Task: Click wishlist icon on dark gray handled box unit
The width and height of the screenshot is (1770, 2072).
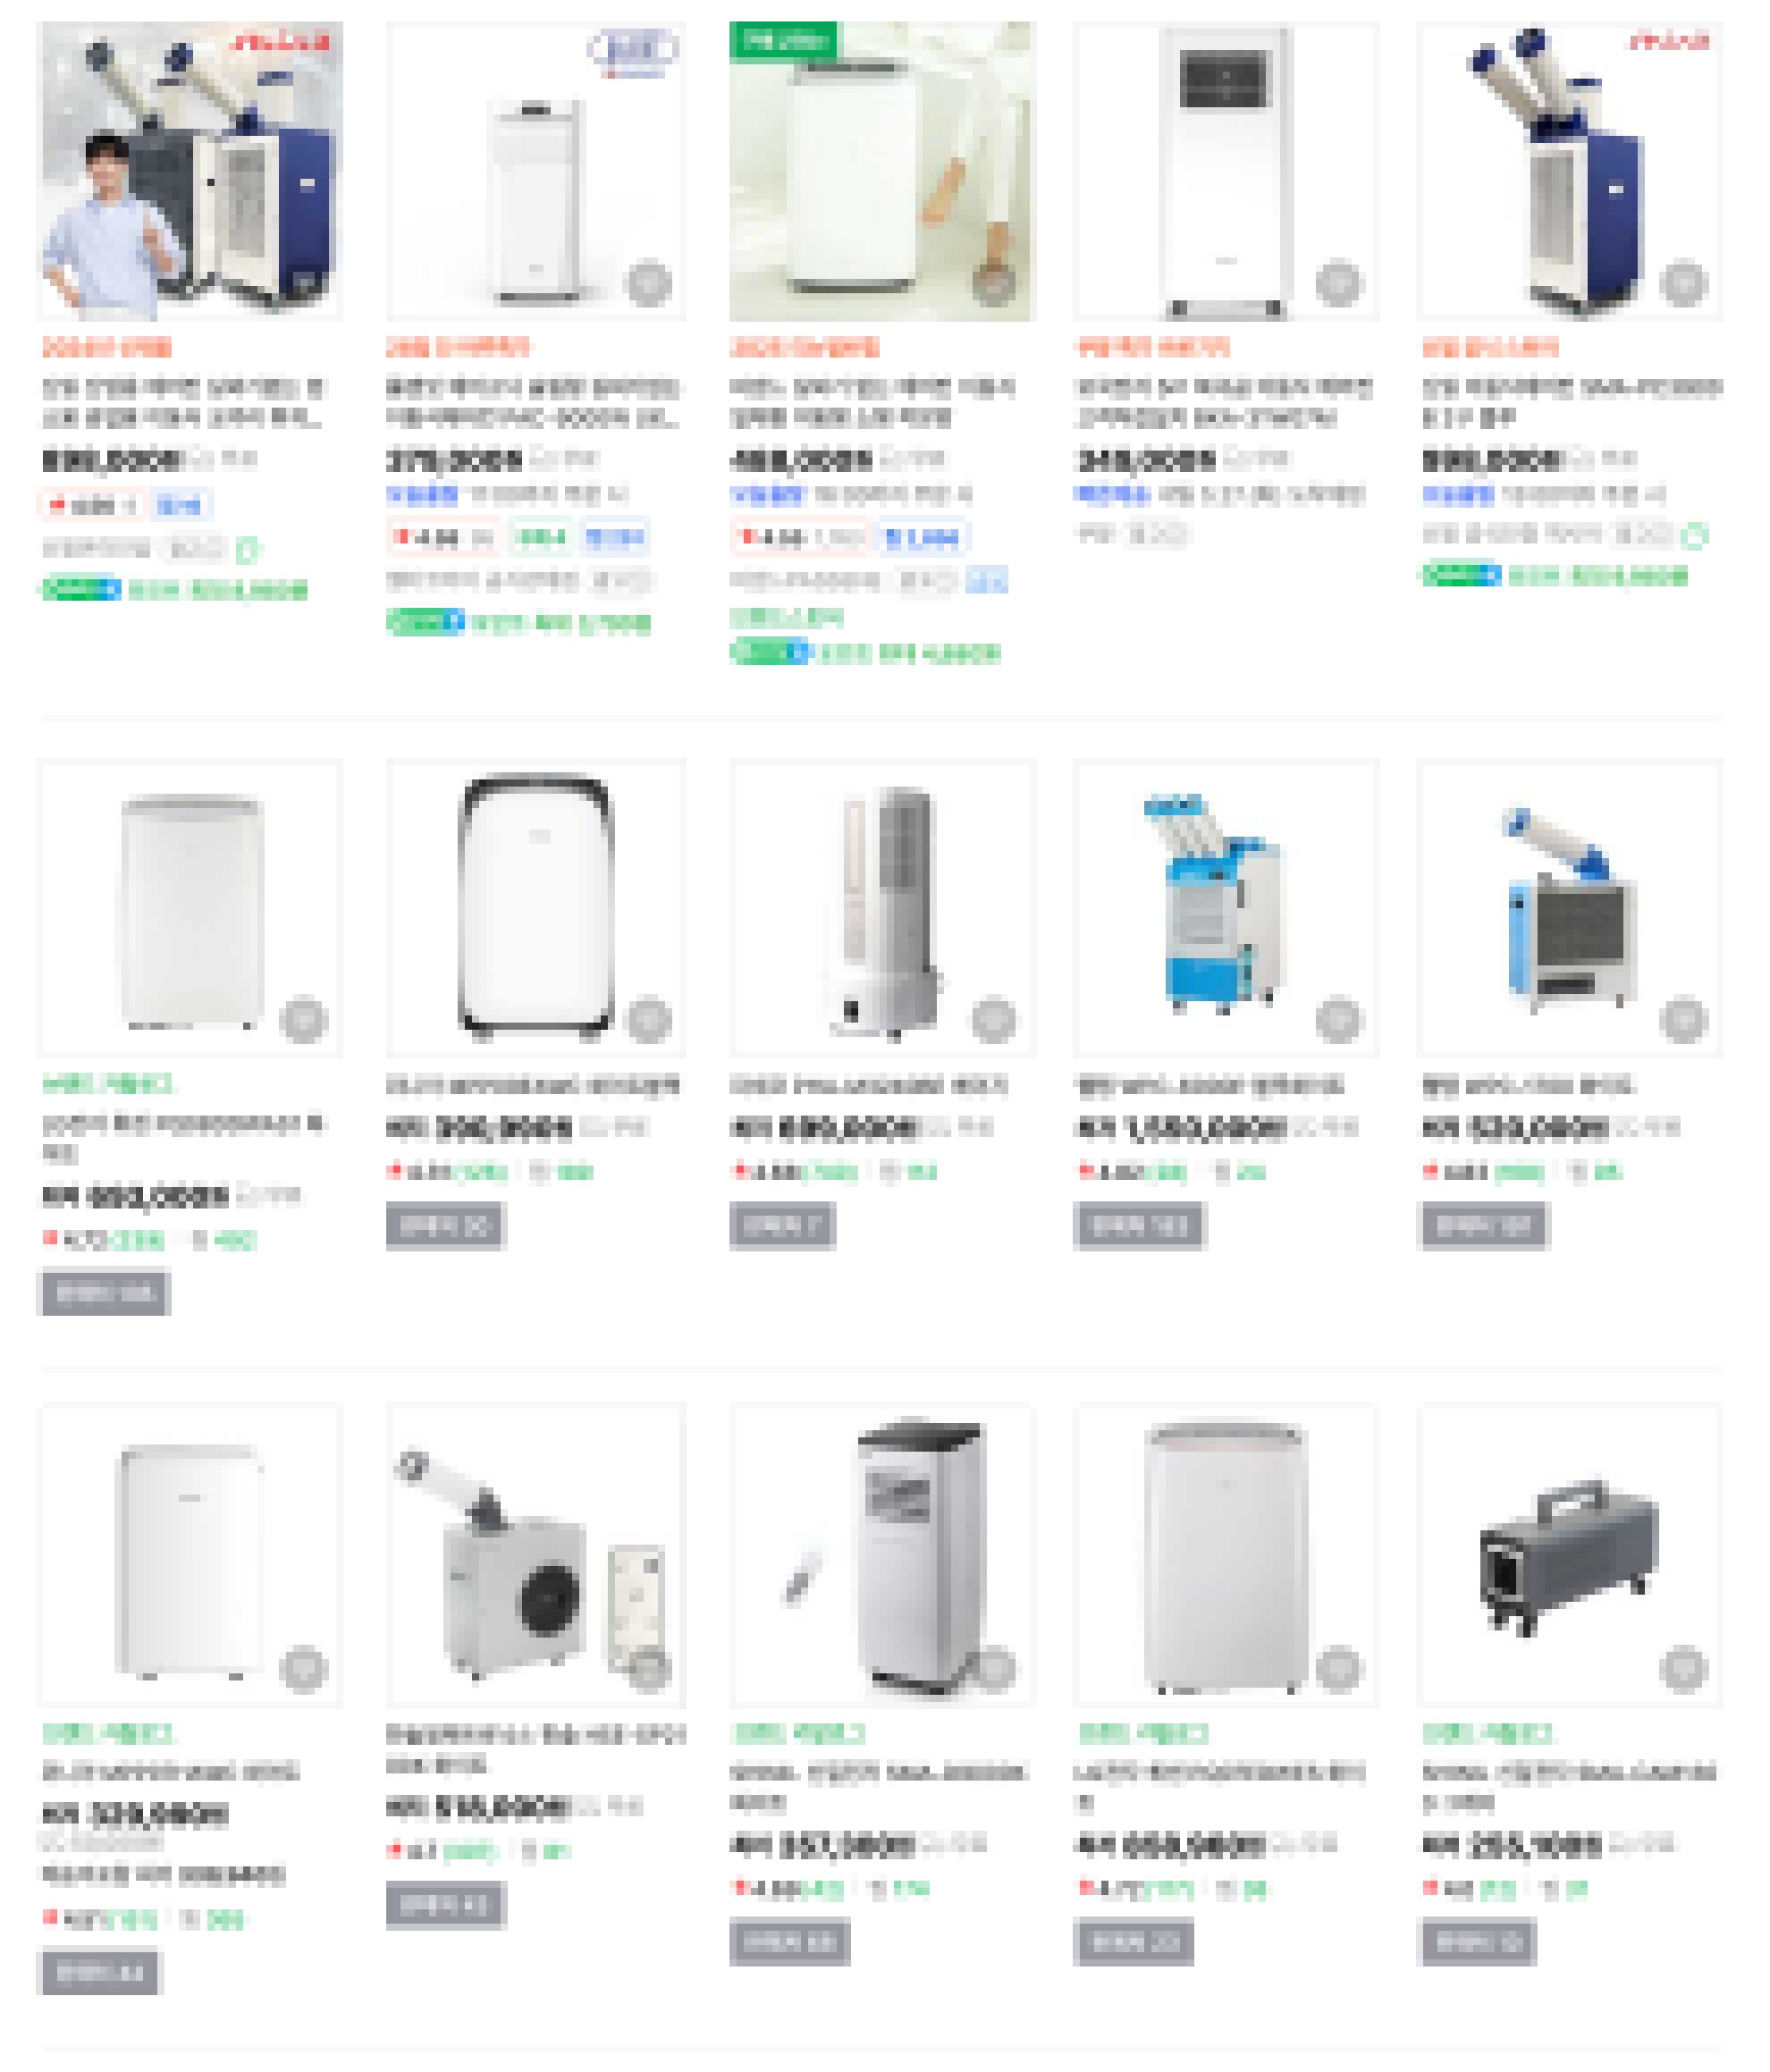Action: click(x=1683, y=1667)
